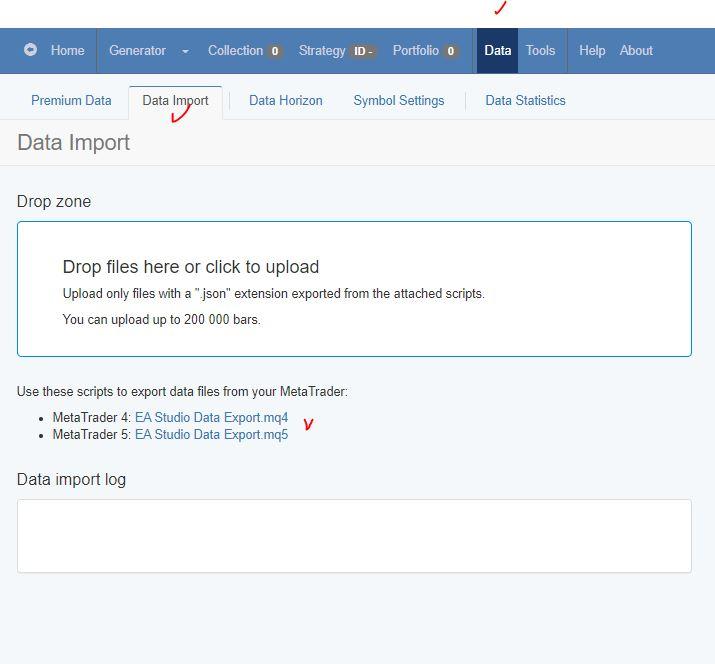This screenshot has height=664, width=715.
Task: Click inside the Data import log box
Action: pyautogui.click(x=354, y=536)
